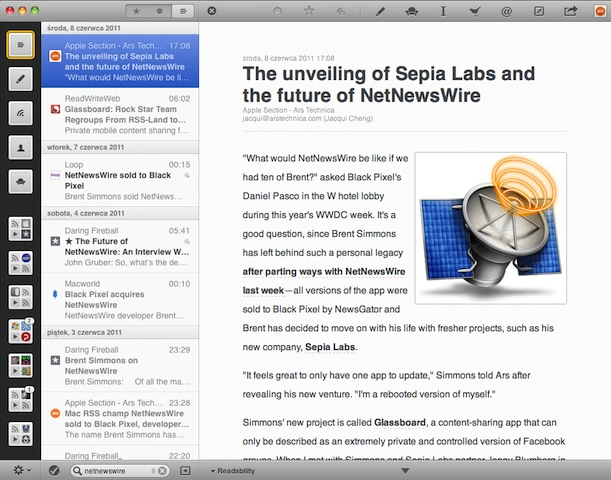Clear the netnewswire search text
The image size is (611, 480).
[162, 471]
